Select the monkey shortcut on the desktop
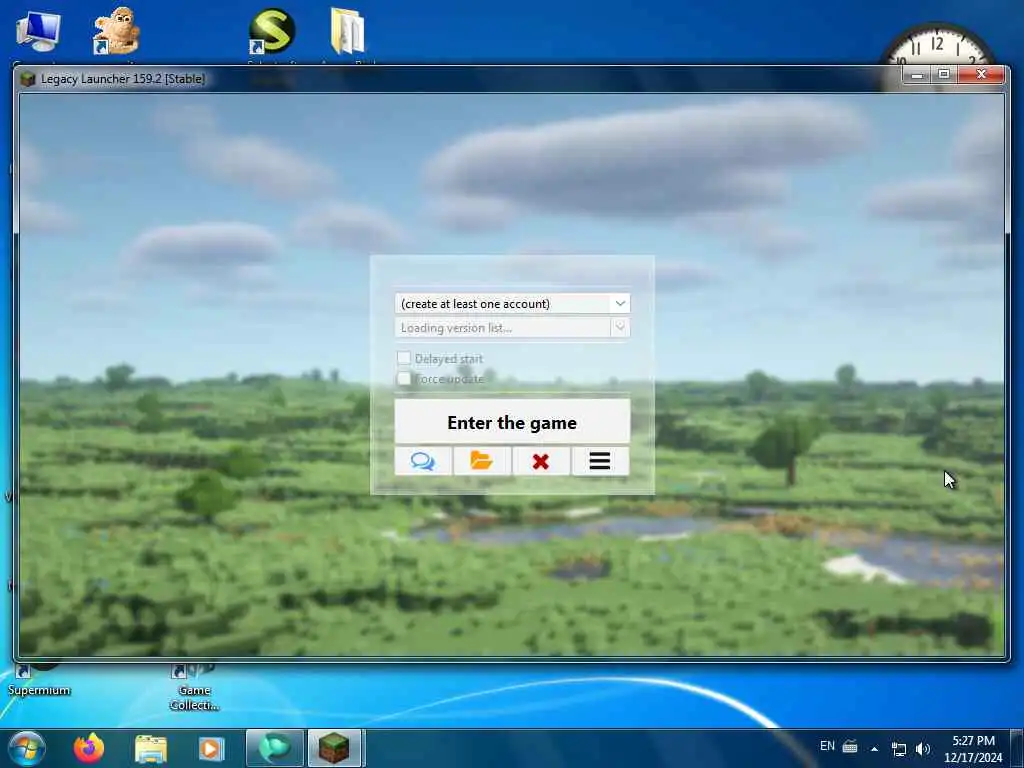This screenshot has width=1024, height=768. tap(116, 31)
